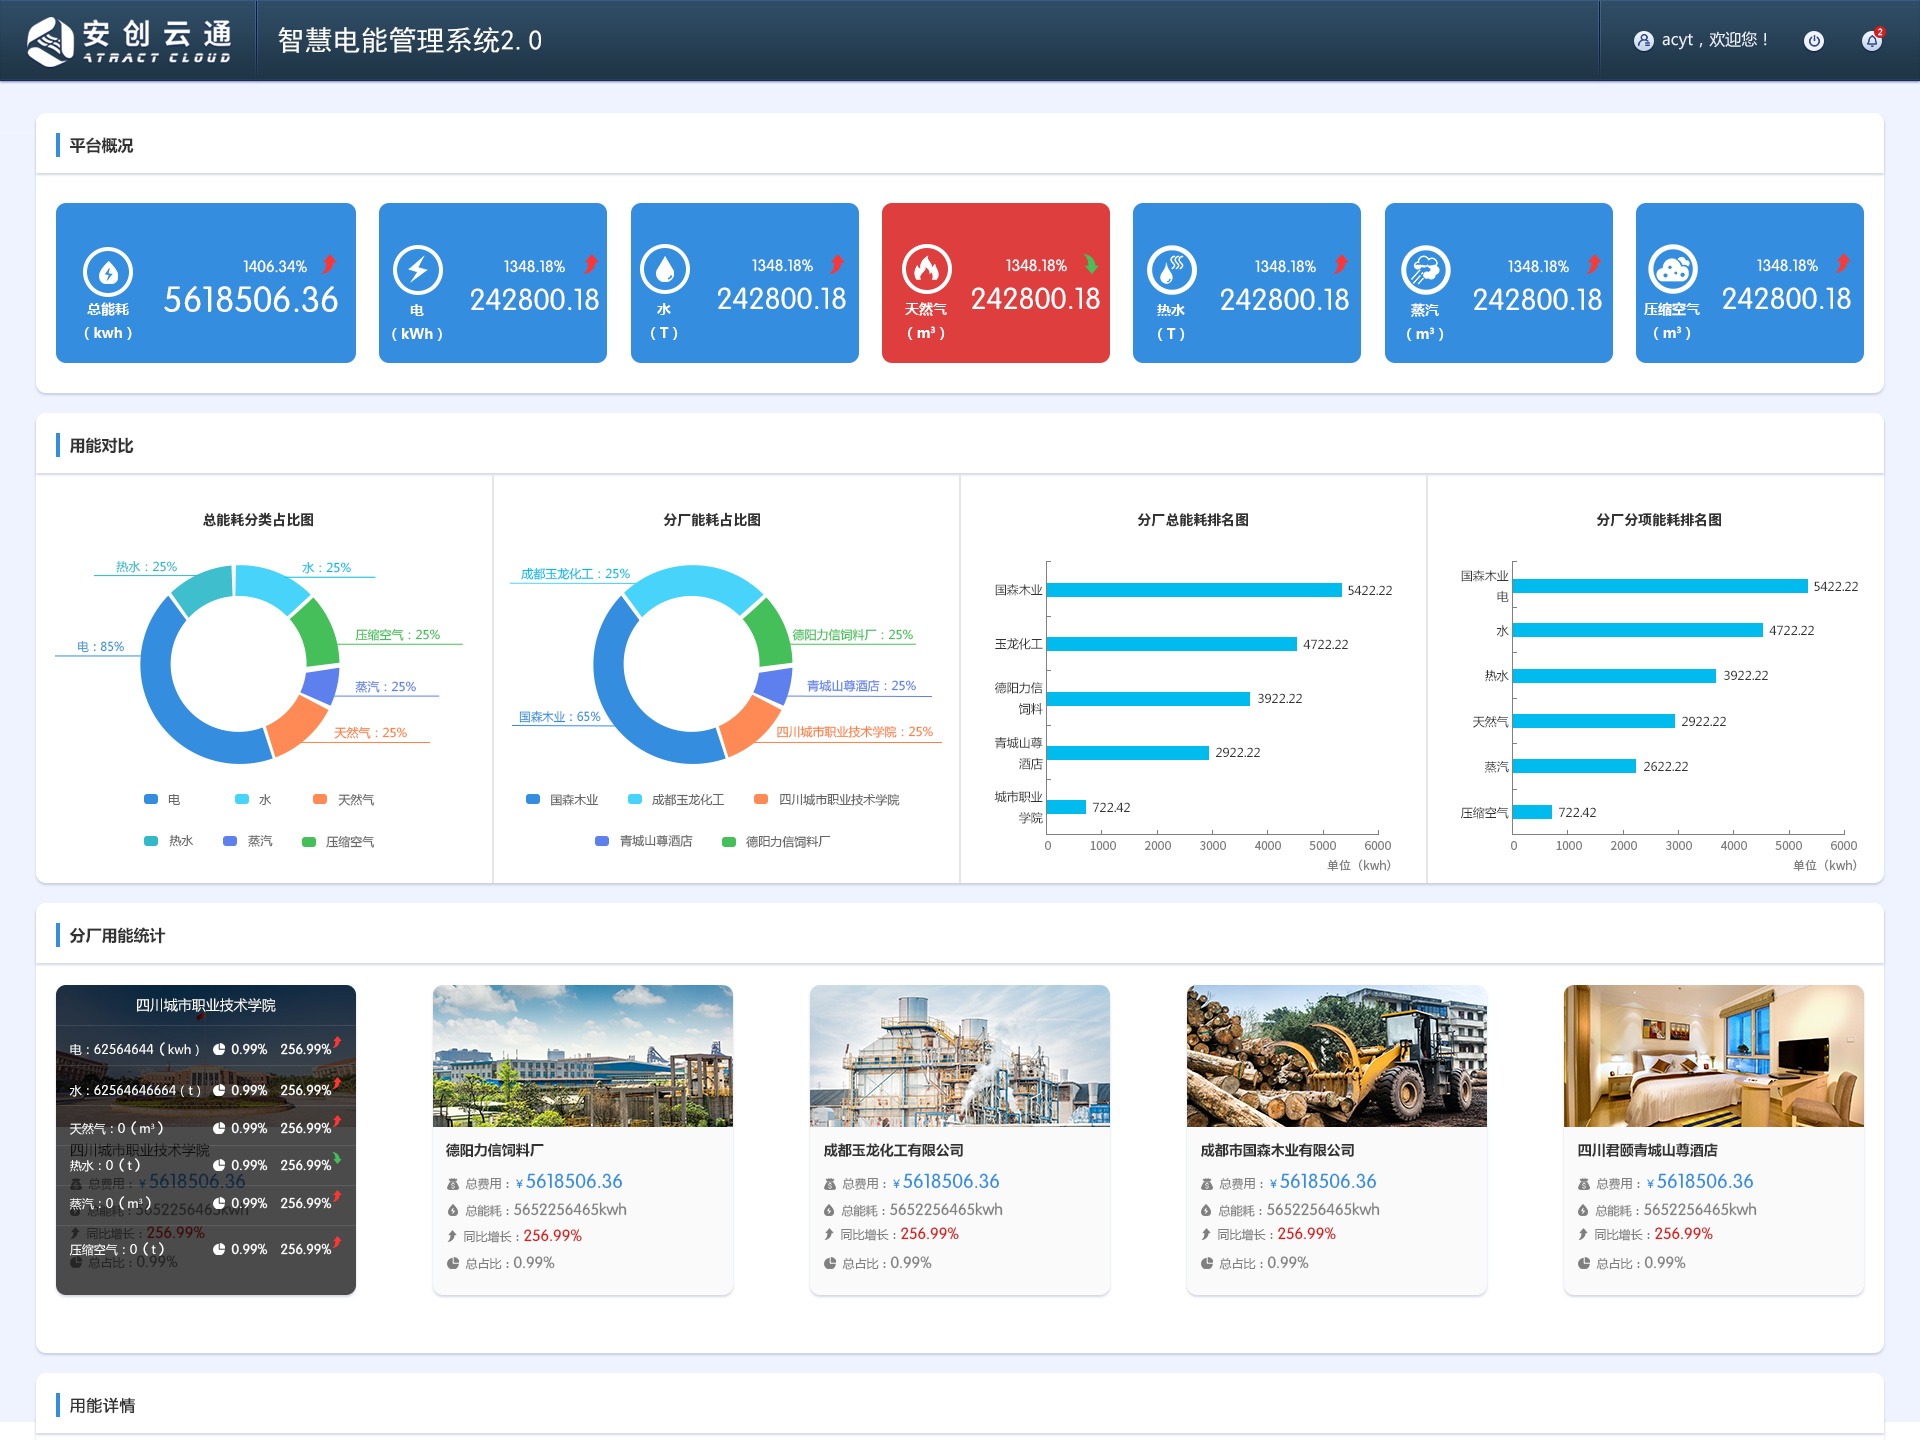This screenshot has height=1440, width=1920.
Task: Click the hot water icon
Action: tap(1171, 270)
